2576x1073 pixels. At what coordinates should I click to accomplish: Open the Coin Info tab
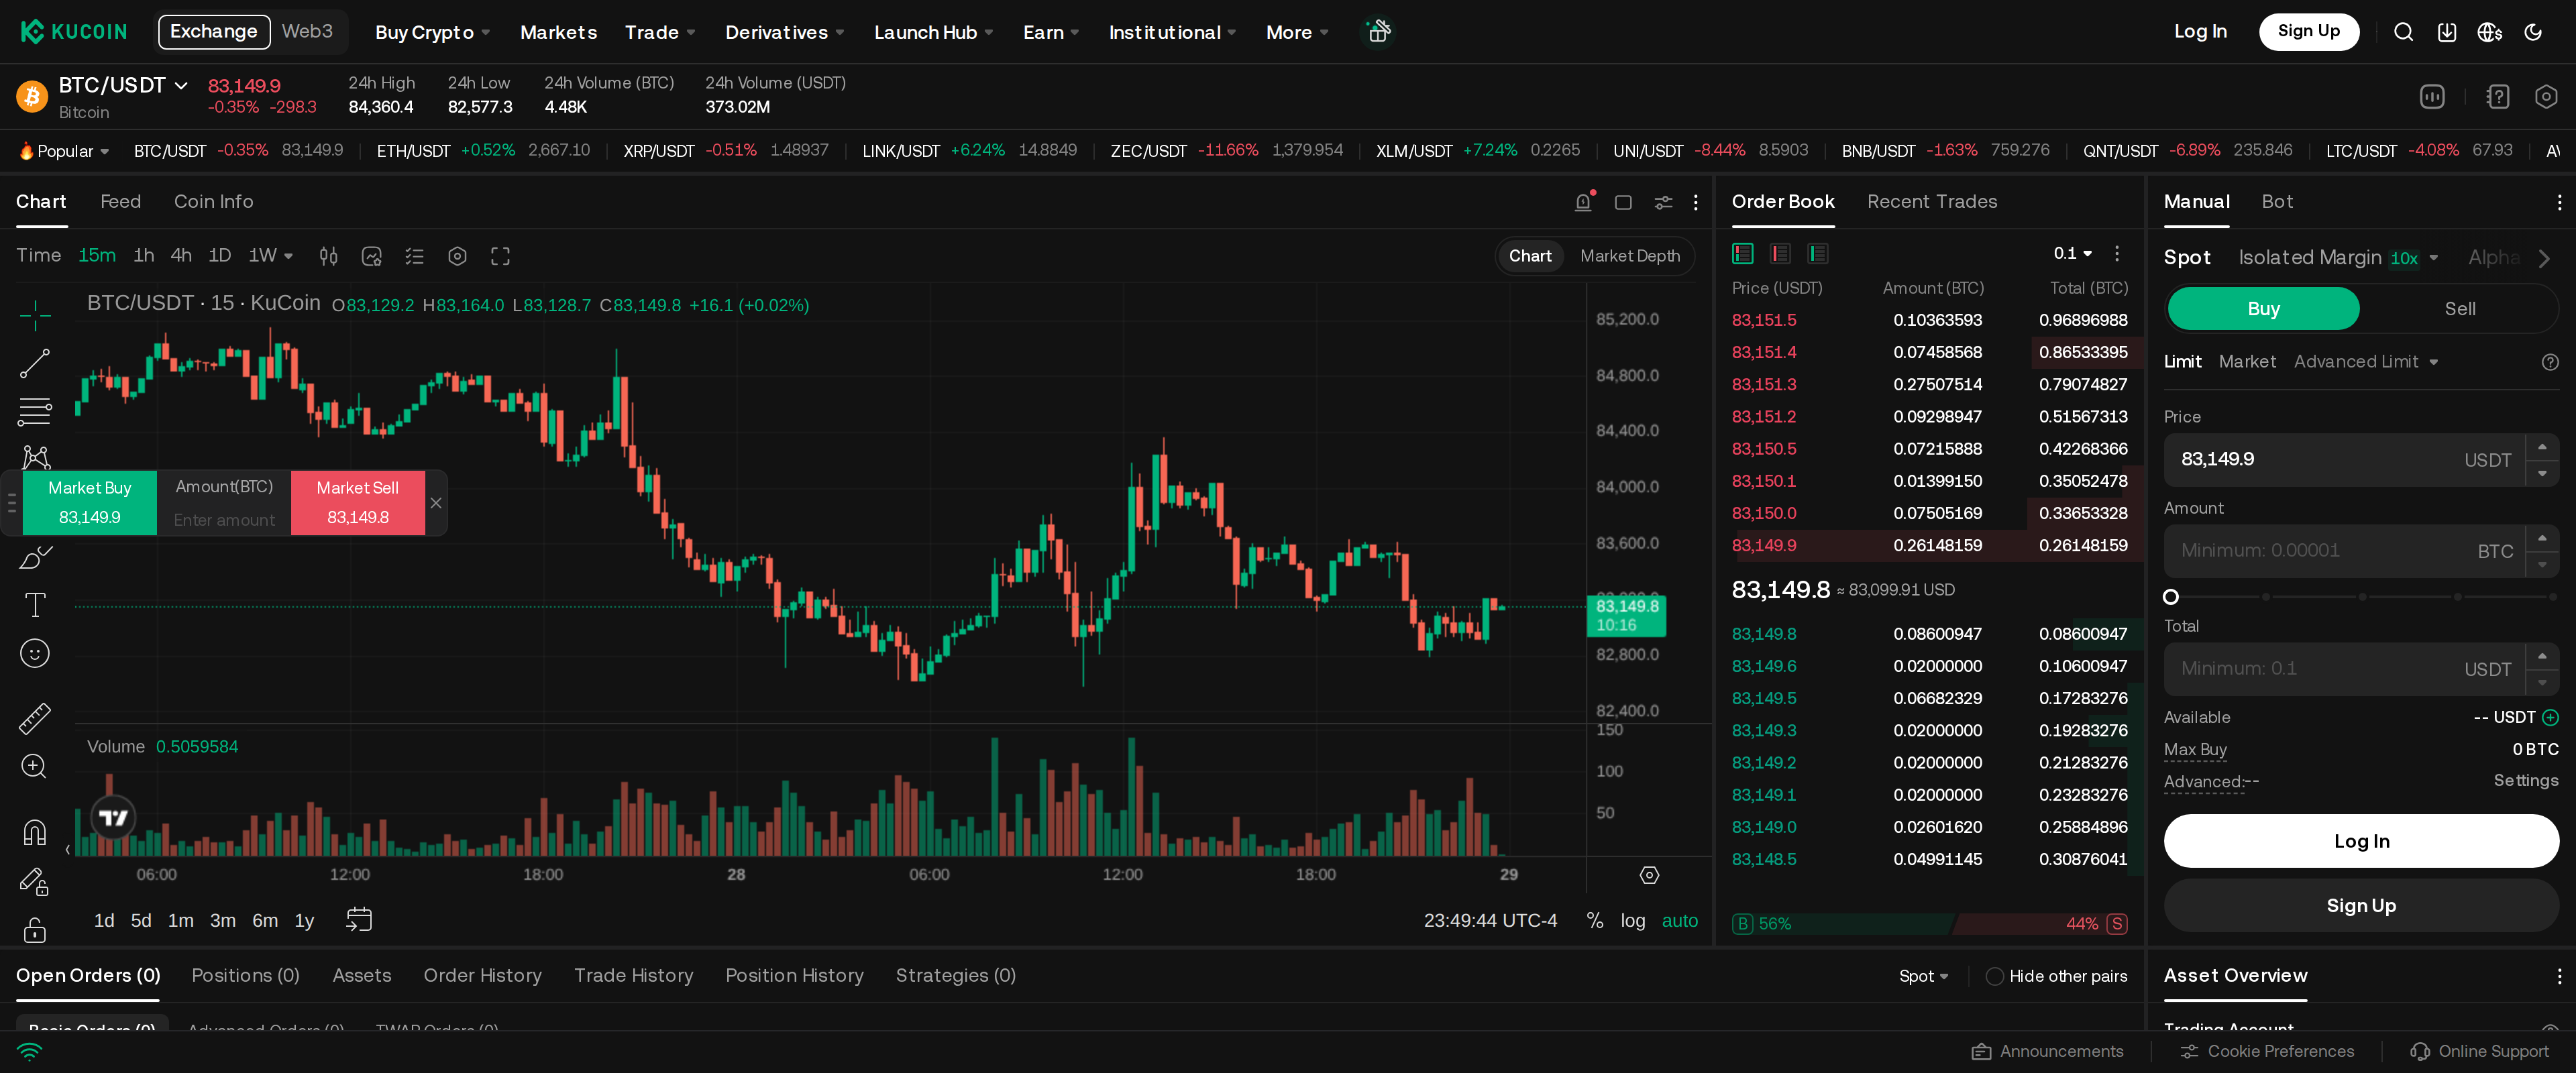pyautogui.click(x=213, y=201)
